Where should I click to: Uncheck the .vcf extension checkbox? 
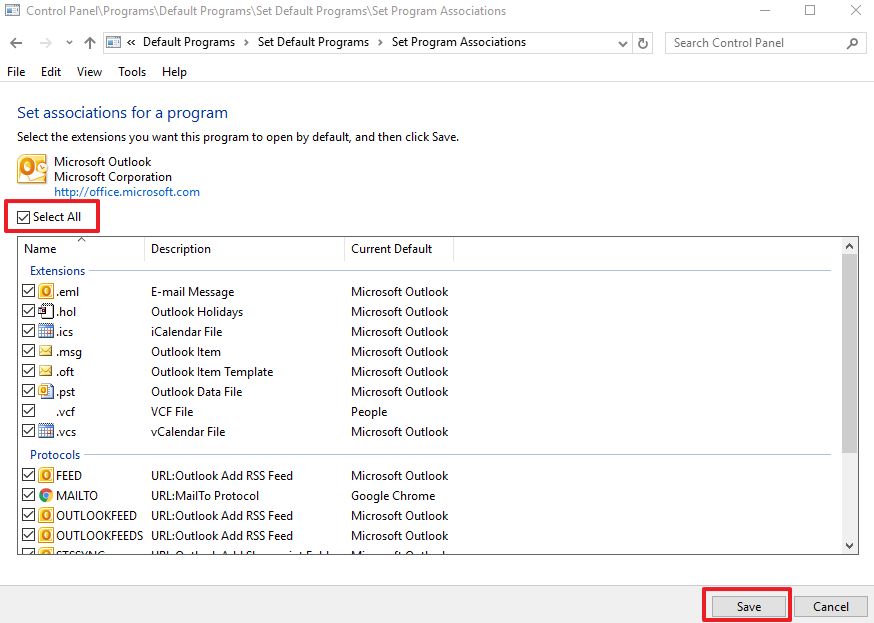tap(28, 411)
